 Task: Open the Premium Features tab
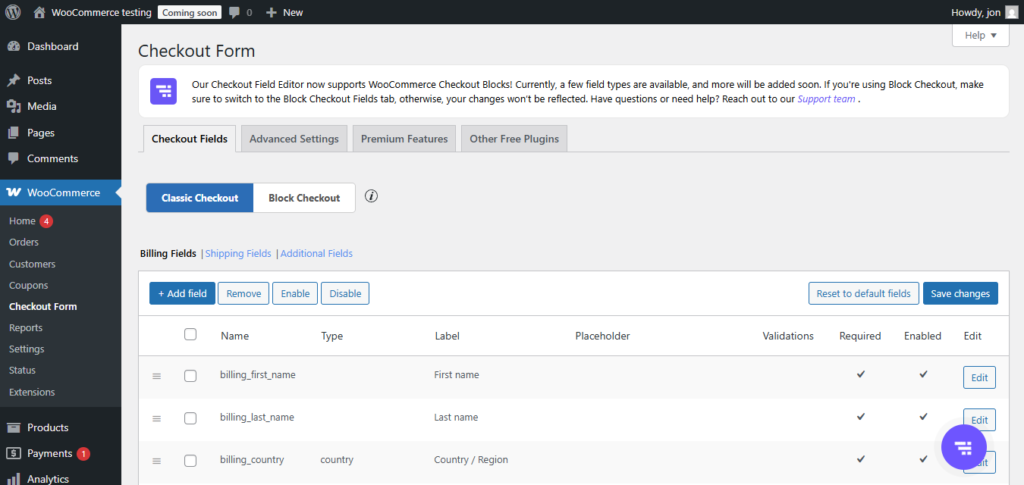[x=404, y=139]
